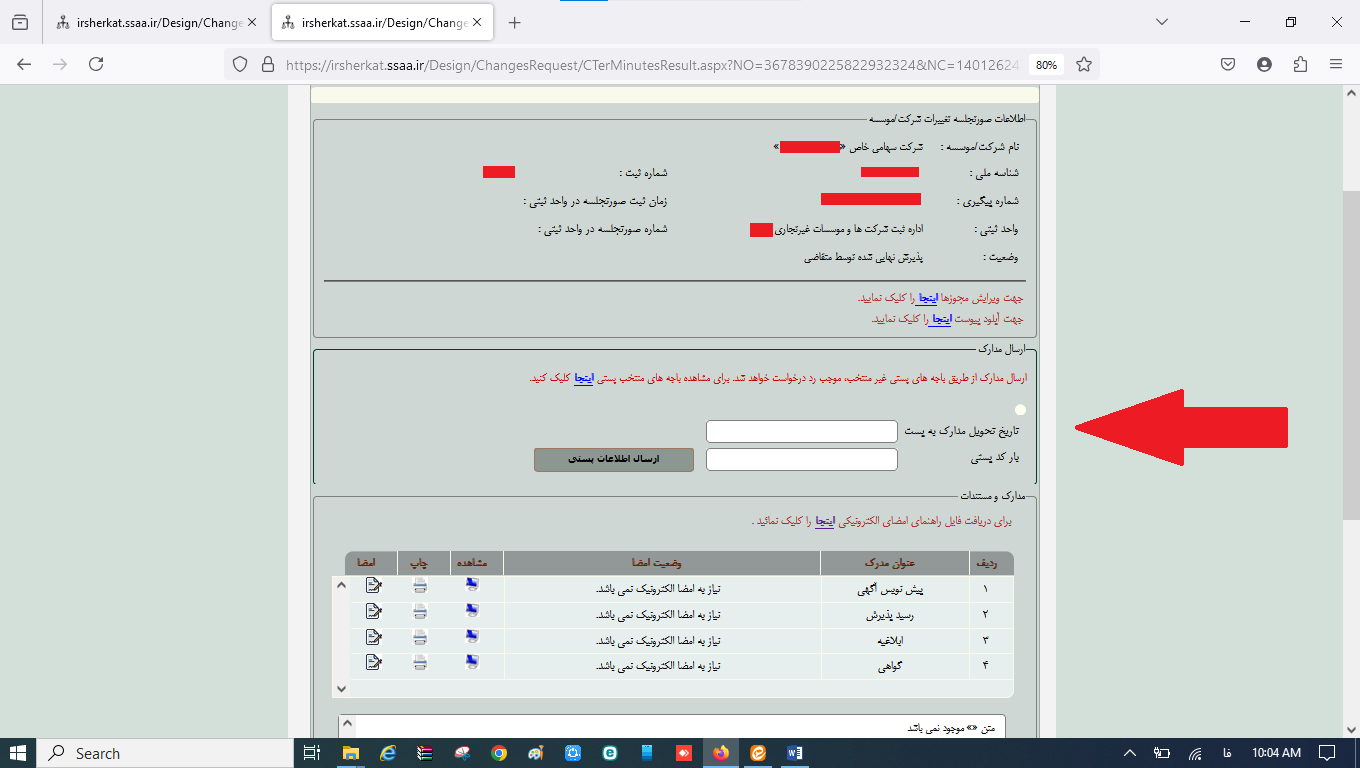Open File Explorer from the taskbar
Image resolution: width=1360 pixels, height=768 pixels.
350,753
